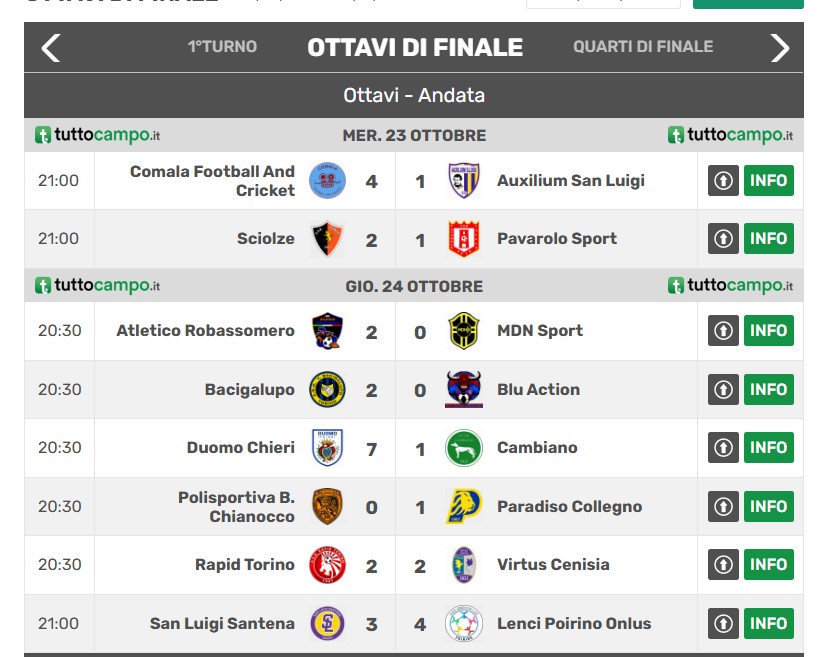The image size is (825, 657).
Task: Switch to QUARTI DI FINALE tab
Action: point(643,47)
